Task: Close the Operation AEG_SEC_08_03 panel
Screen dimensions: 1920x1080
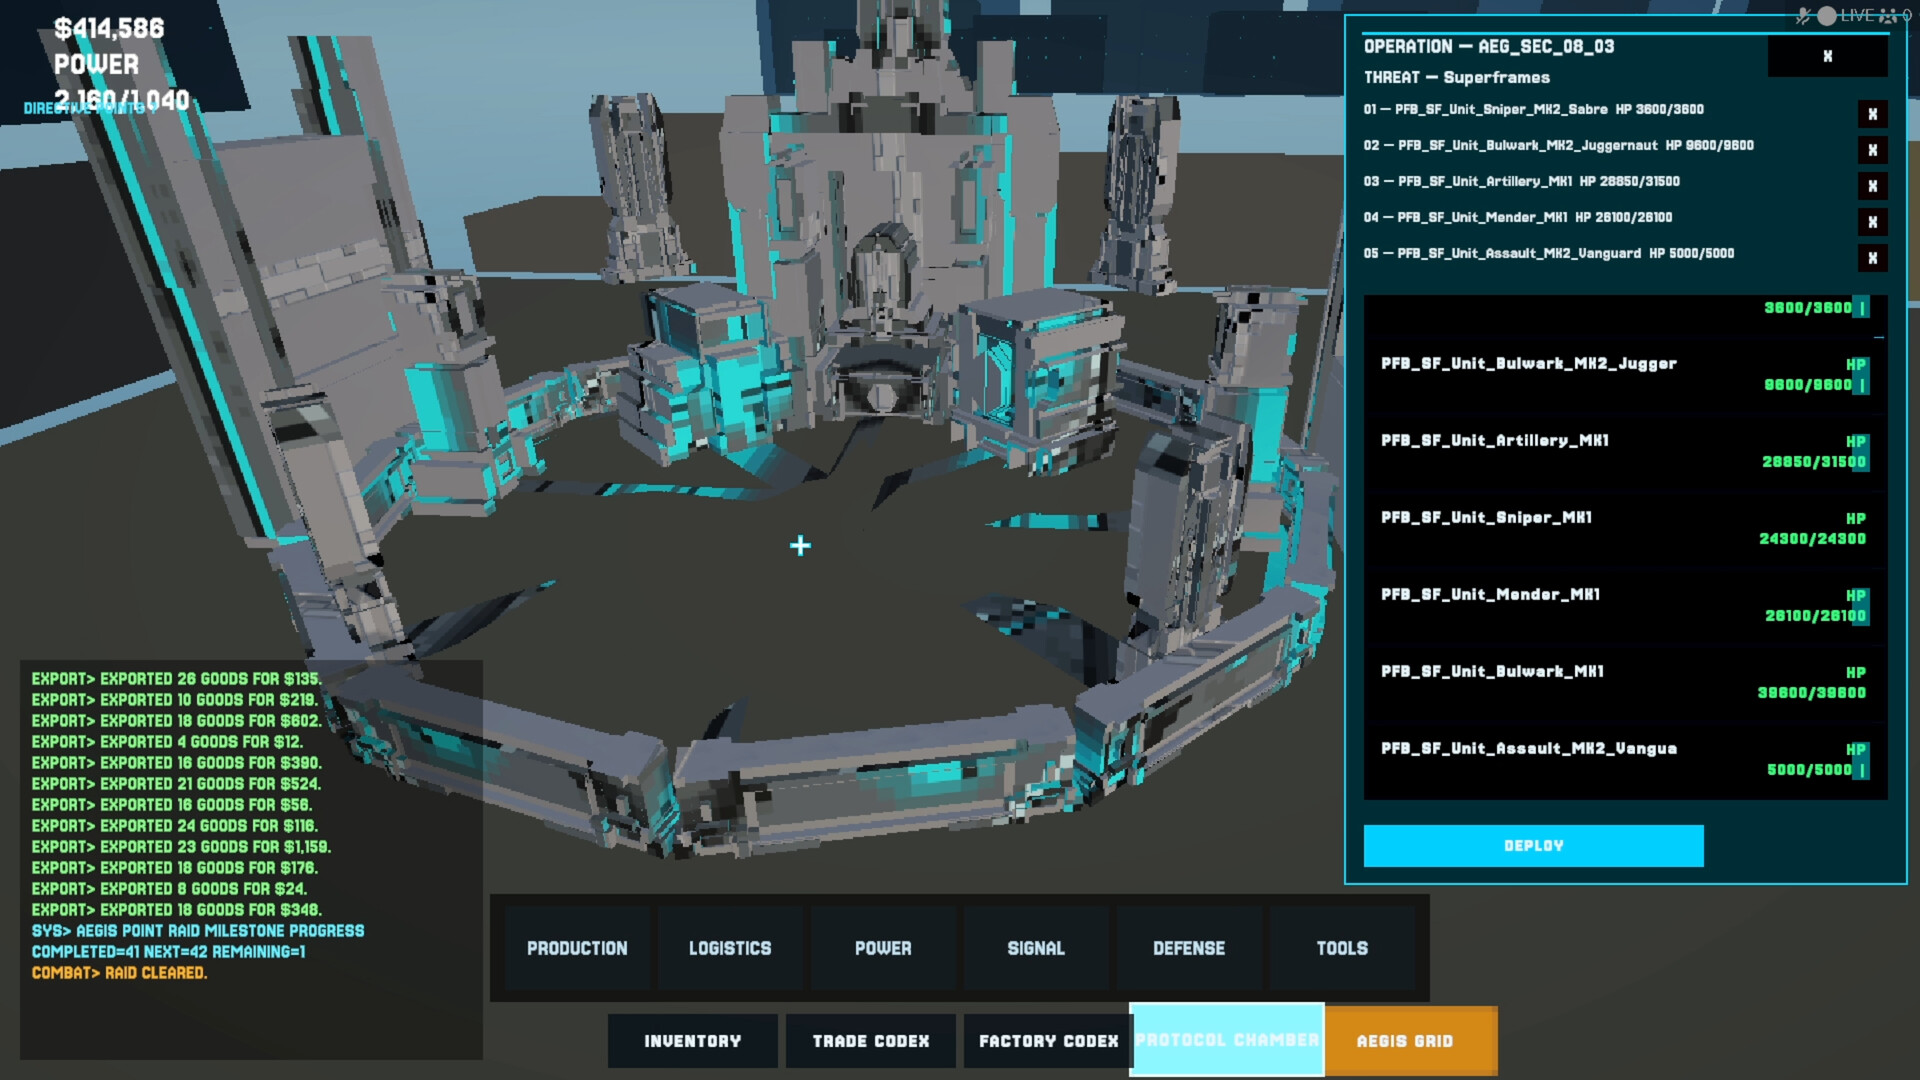Action: coord(1827,56)
